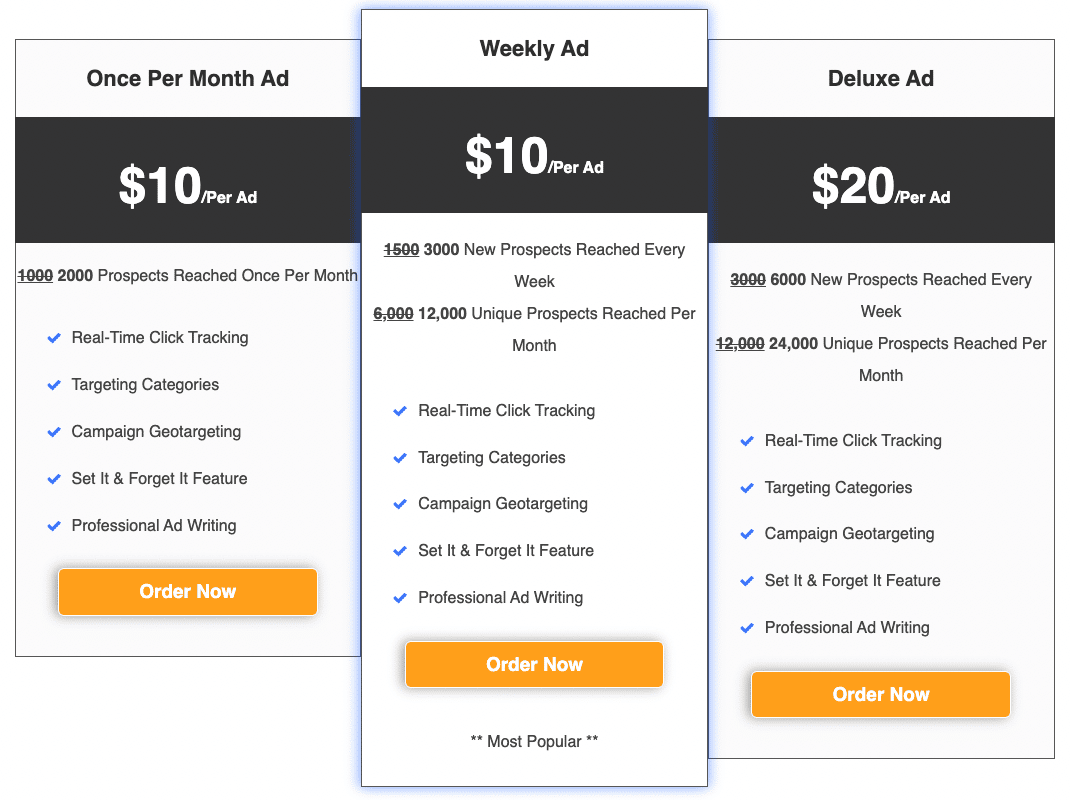Click checkmark beside Real-Time Click Tracking in Once Per Month

[54, 338]
